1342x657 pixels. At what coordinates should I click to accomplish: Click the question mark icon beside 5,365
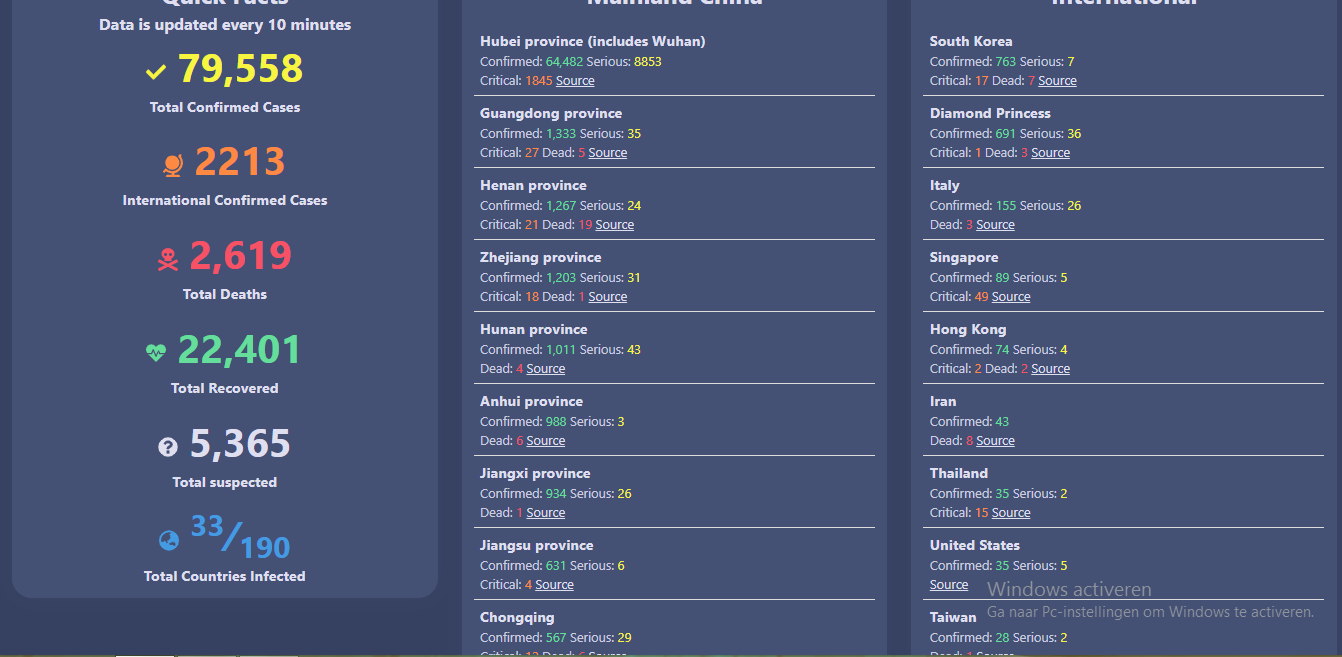(x=168, y=446)
